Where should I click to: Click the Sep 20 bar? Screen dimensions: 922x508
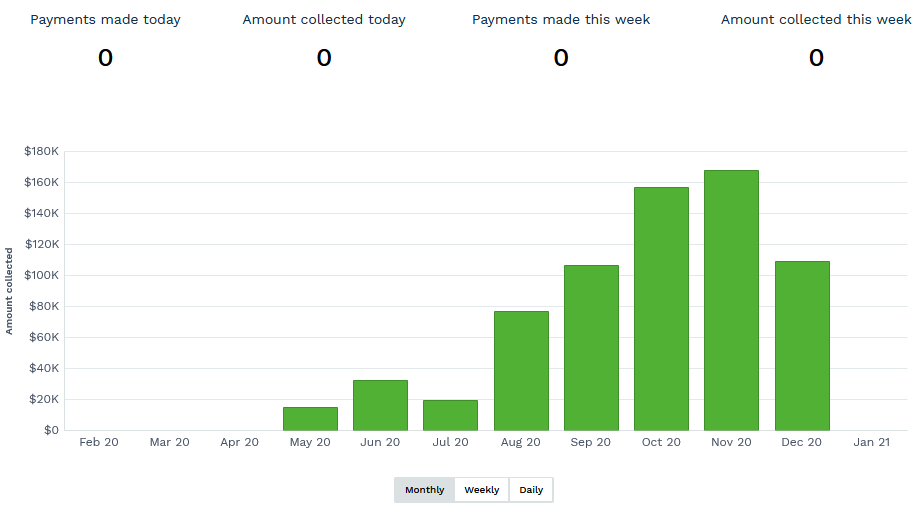[591, 348]
